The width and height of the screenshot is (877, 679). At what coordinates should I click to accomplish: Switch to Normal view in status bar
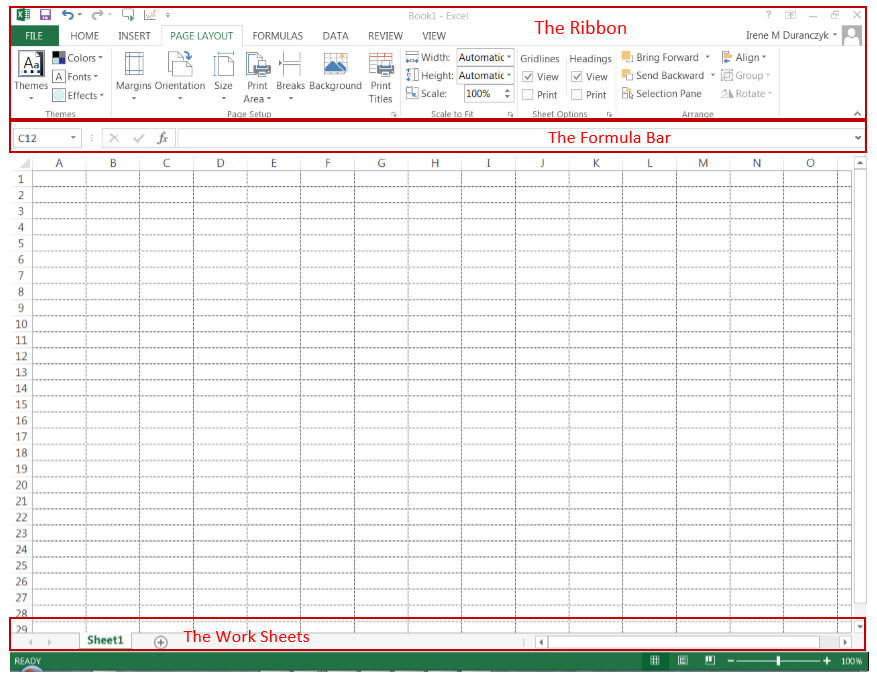pyautogui.click(x=654, y=661)
